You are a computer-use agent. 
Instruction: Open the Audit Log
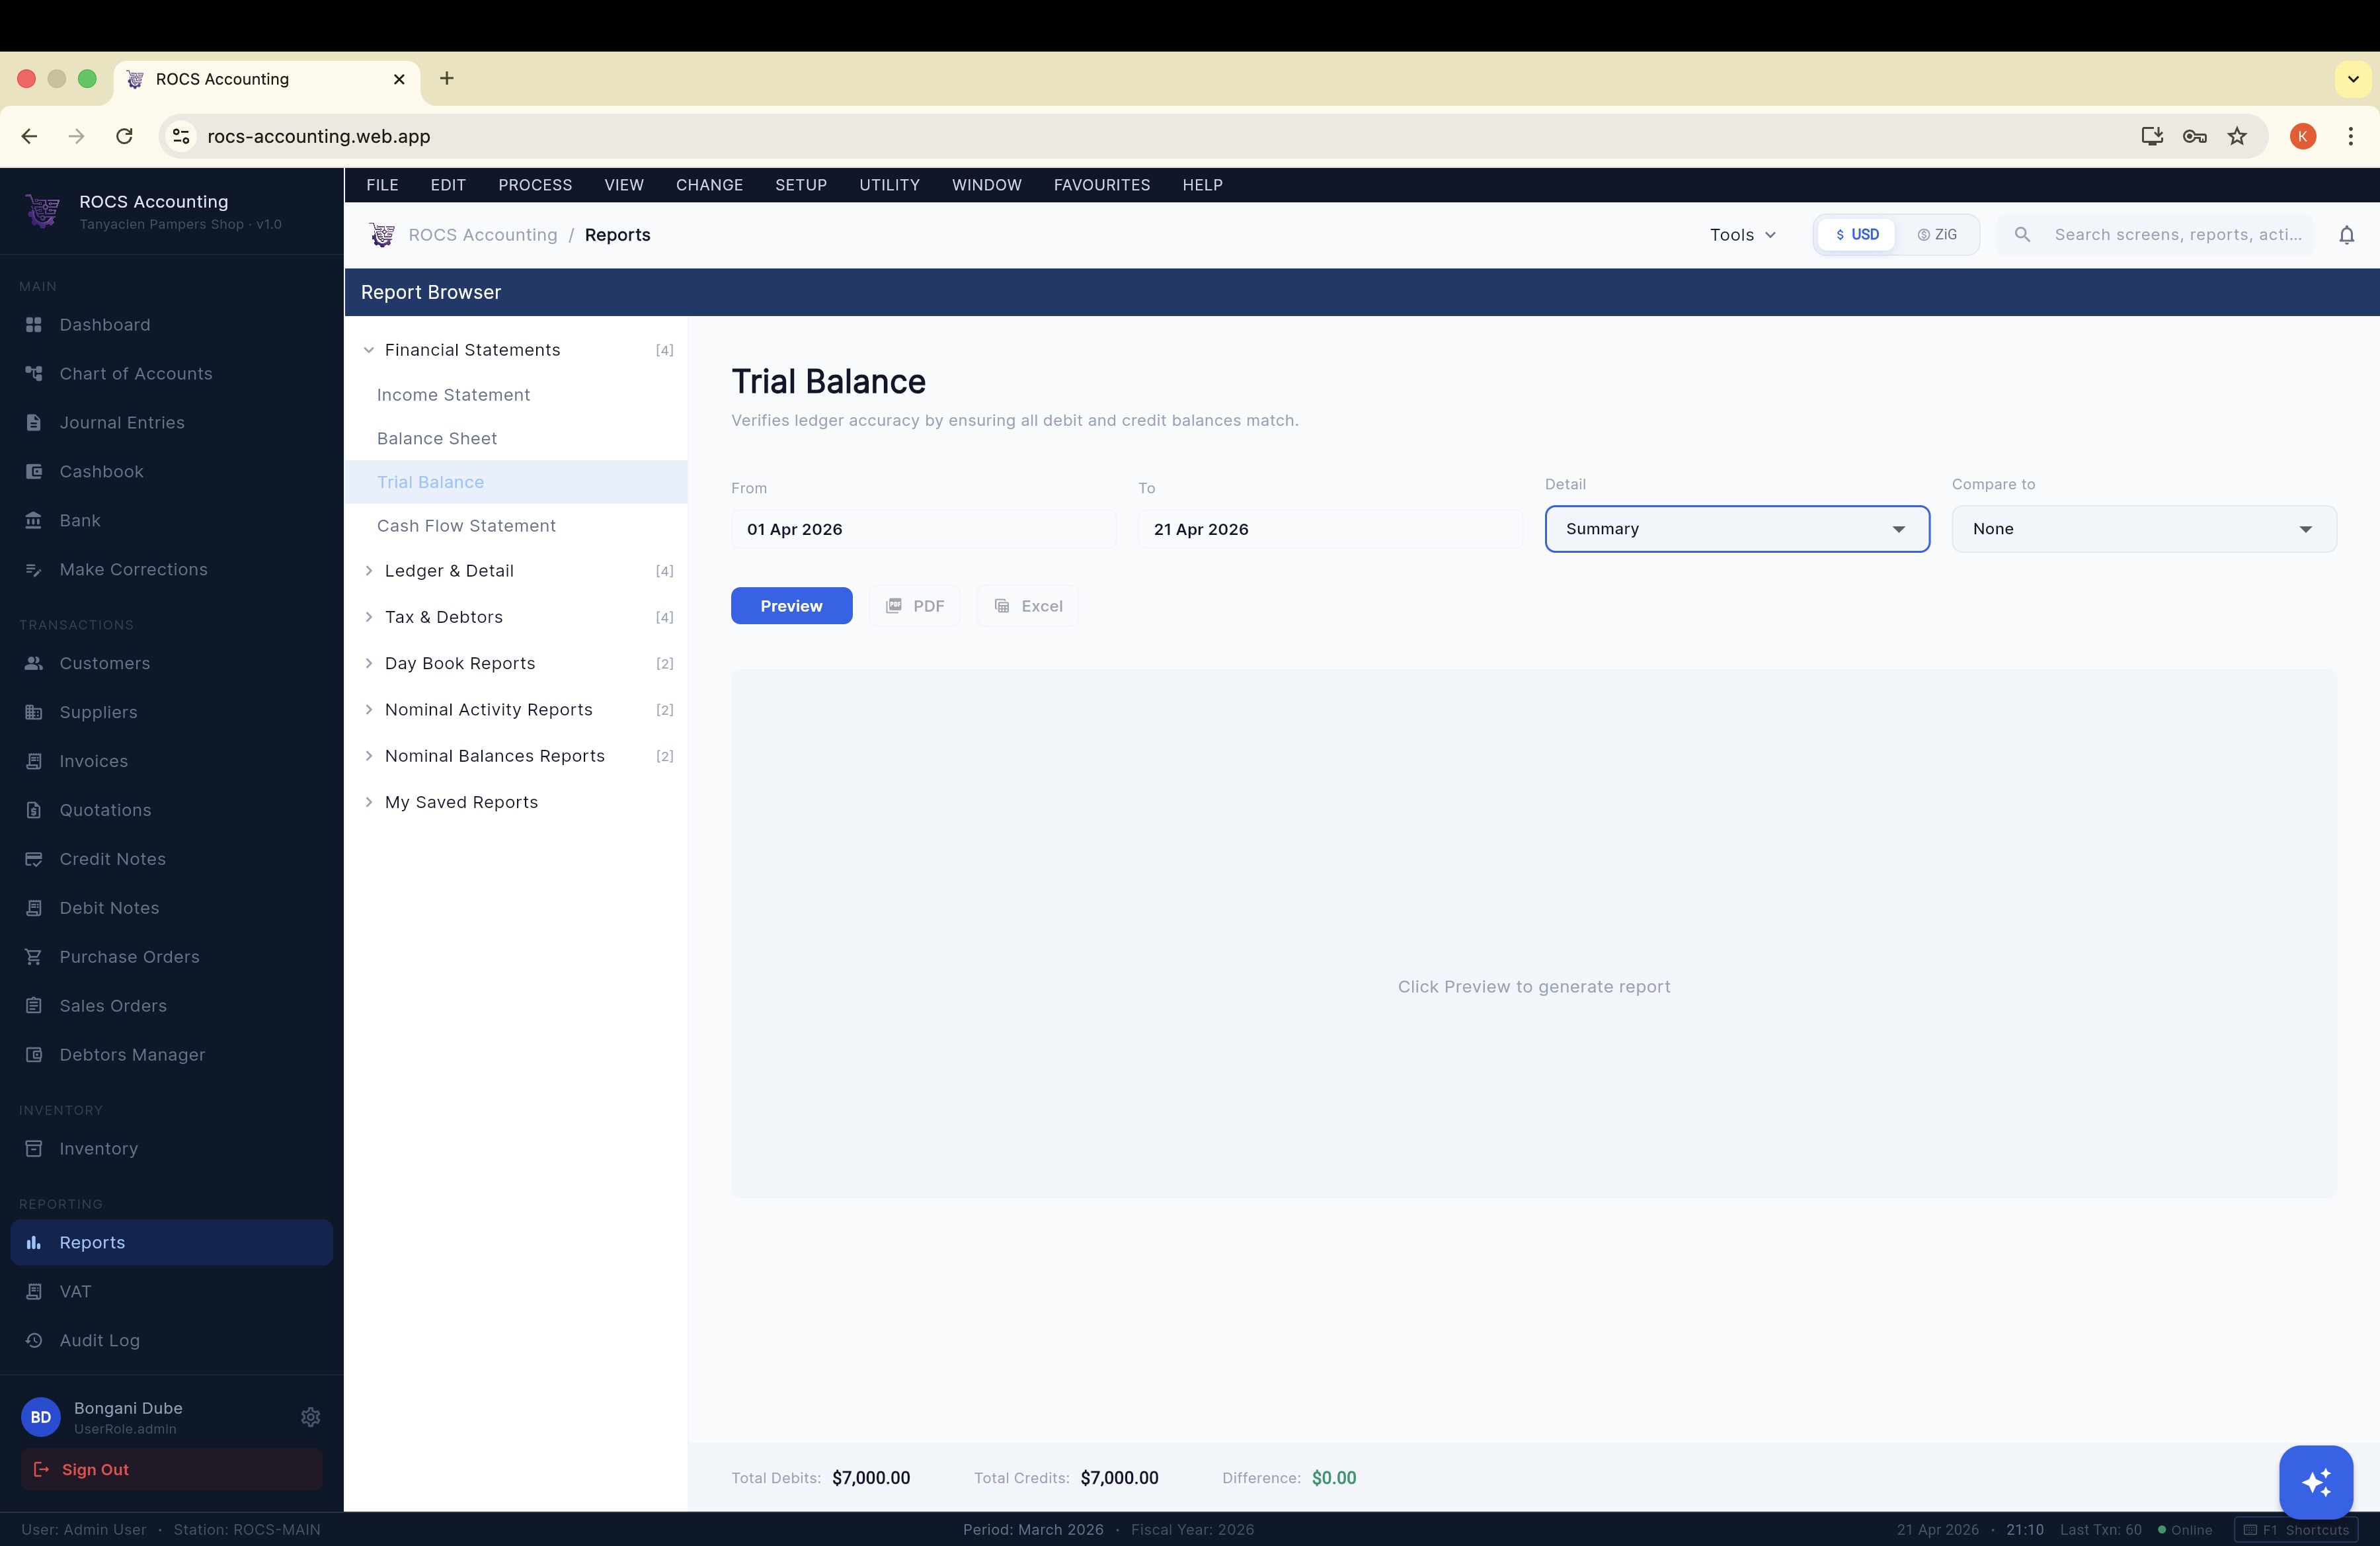pos(98,1341)
